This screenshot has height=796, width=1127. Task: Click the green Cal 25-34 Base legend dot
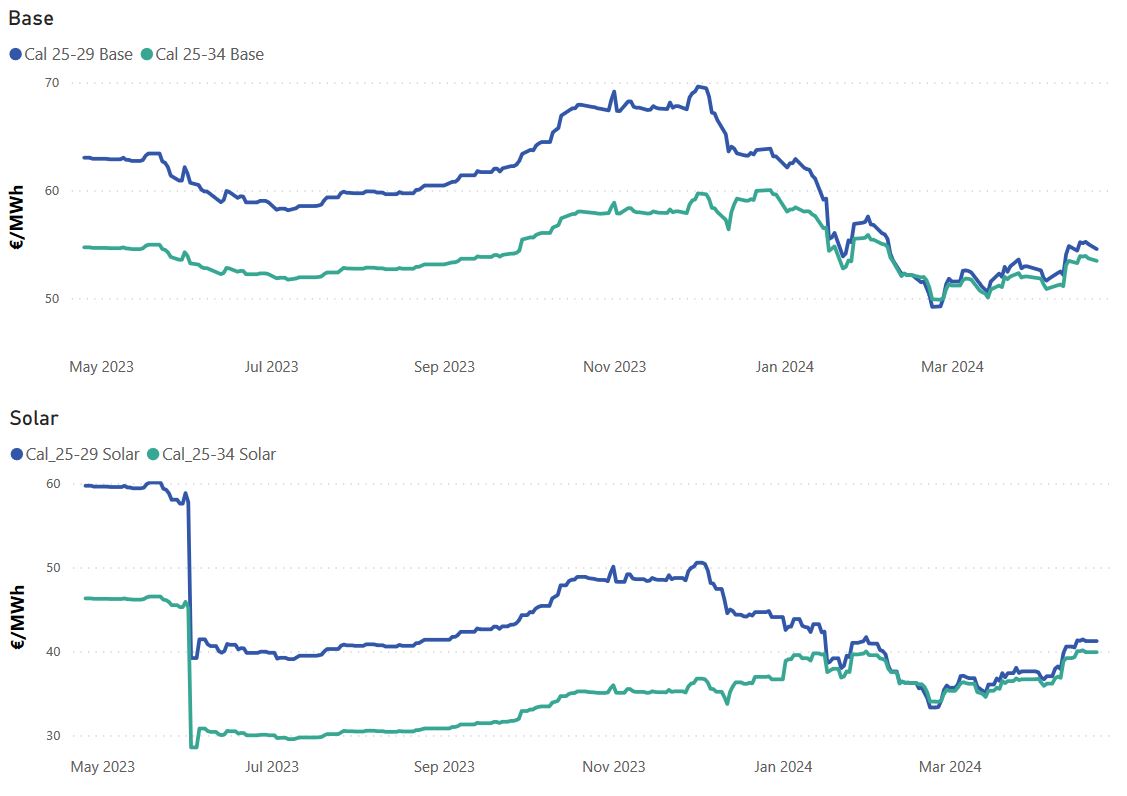click(147, 54)
